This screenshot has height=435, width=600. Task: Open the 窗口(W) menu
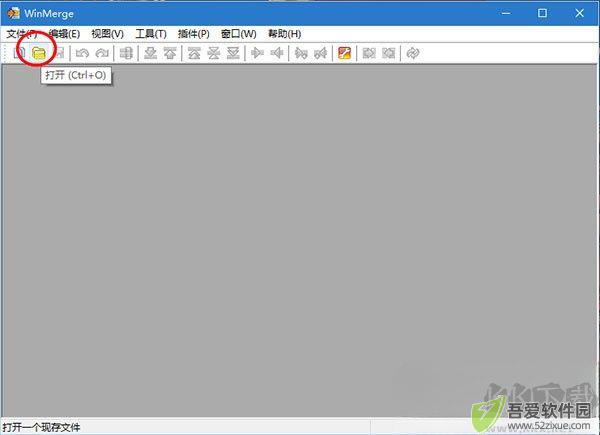pyautogui.click(x=239, y=34)
